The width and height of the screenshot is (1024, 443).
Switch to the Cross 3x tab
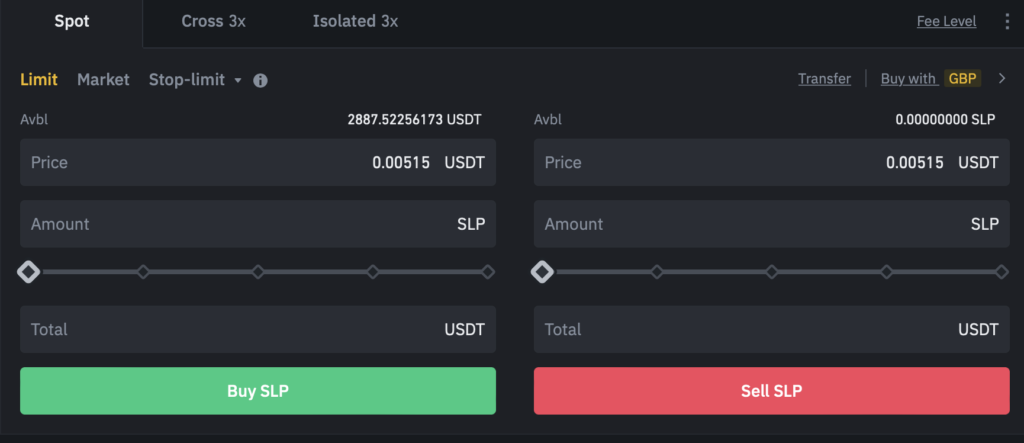[x=215, y=21]
